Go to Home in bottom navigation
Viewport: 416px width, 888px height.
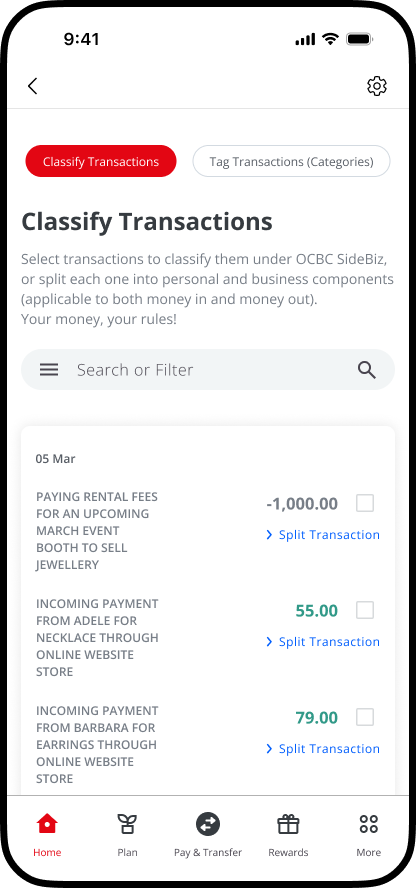pos(47,835)
